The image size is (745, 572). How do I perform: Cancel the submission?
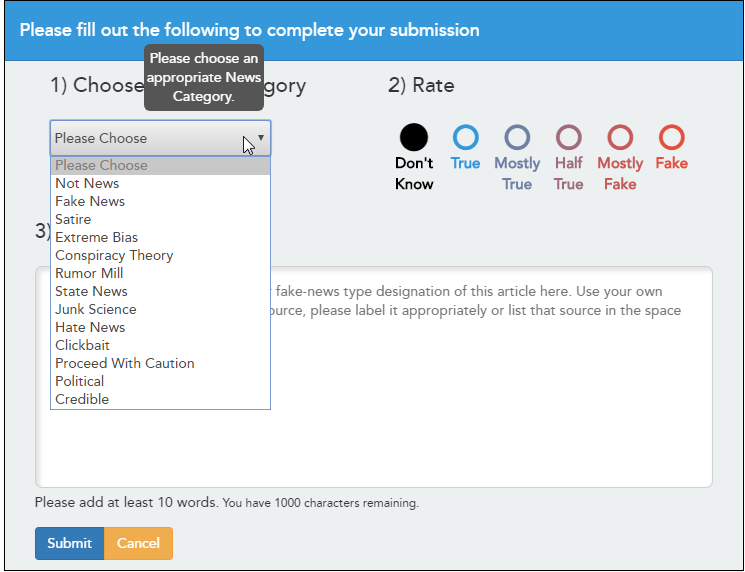click(138, 543)
